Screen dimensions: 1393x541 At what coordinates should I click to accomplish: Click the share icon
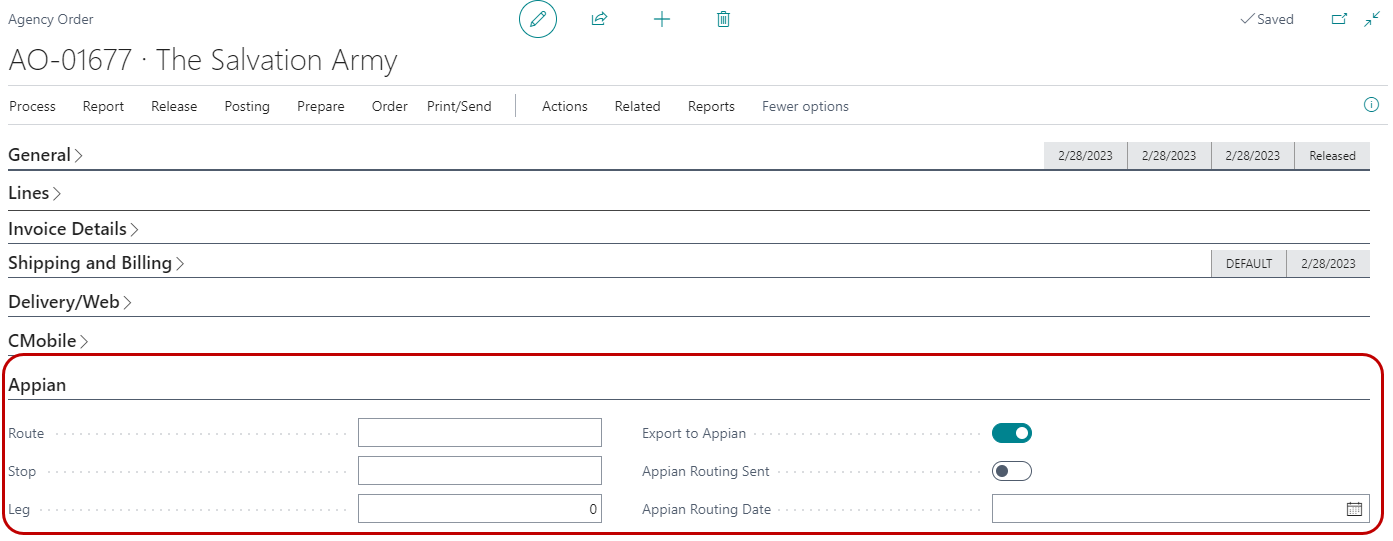[600, 19]
